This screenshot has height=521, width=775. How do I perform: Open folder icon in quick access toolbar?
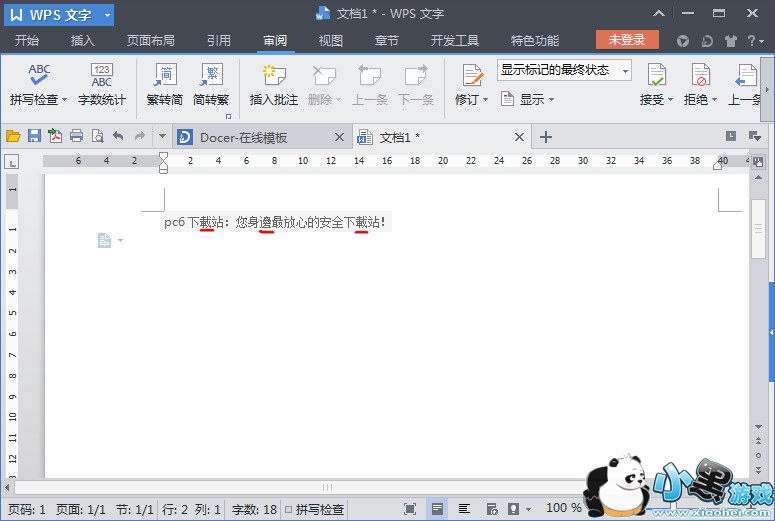(13, 137)
